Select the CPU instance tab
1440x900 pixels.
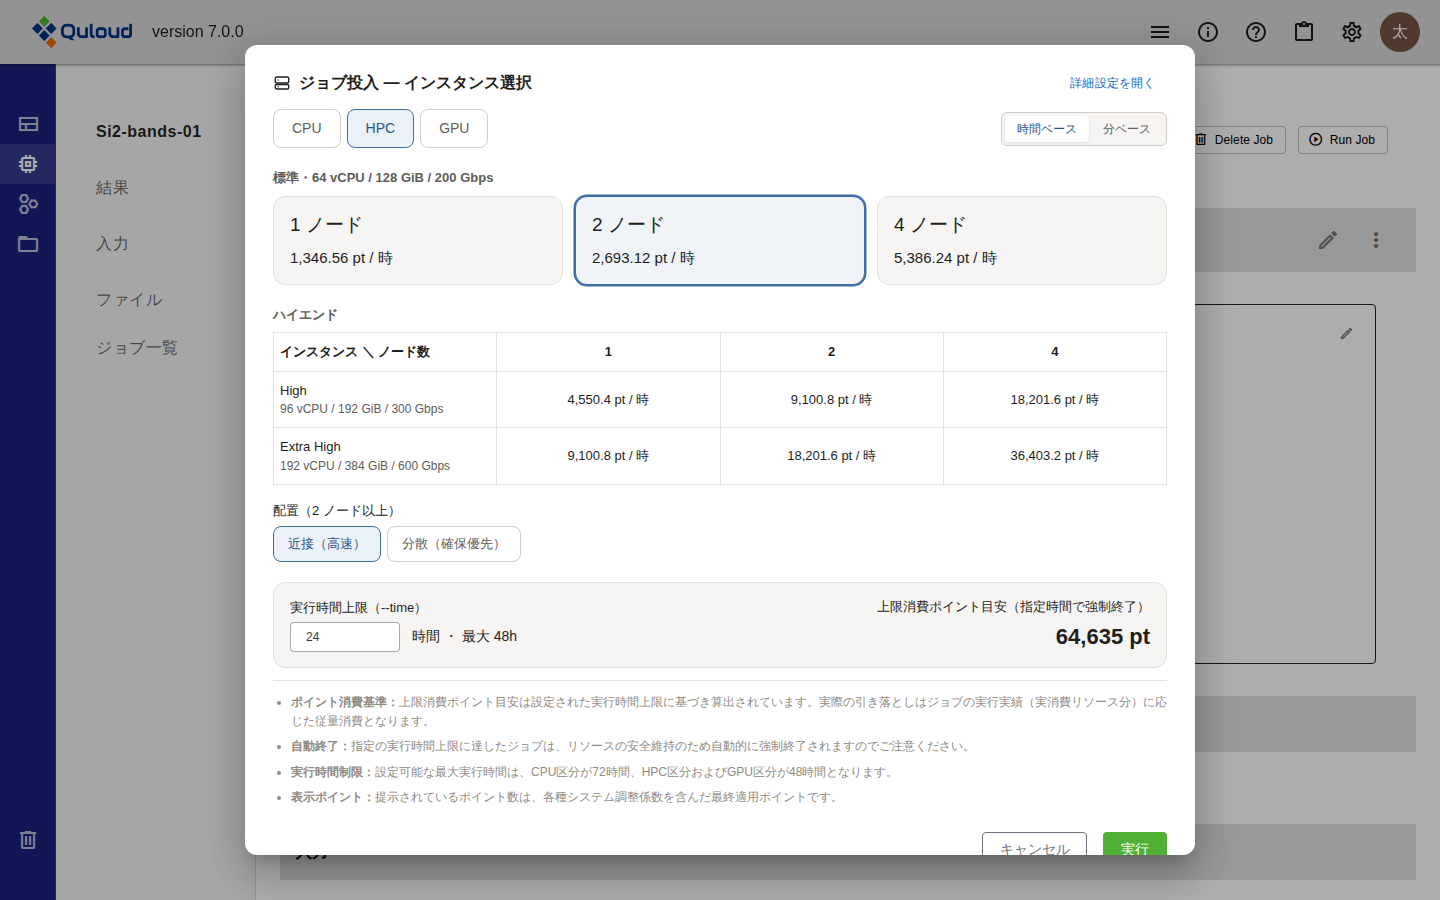(x=307, y=128)
